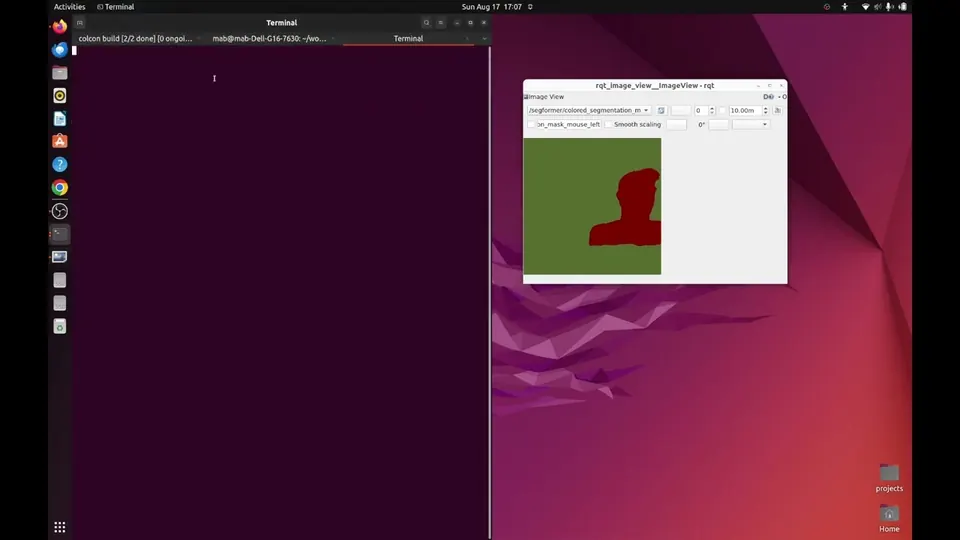Click the rotate-left button left of 0°
This screenshot has width=960, height=540.
tap(677, 124)
